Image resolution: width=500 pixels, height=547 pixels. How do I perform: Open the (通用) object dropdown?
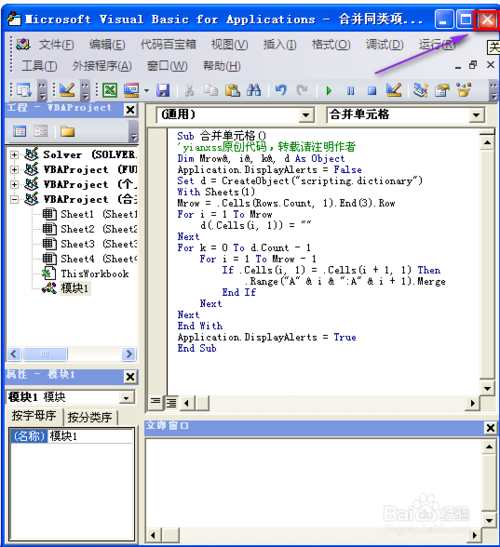pos(306,115)
